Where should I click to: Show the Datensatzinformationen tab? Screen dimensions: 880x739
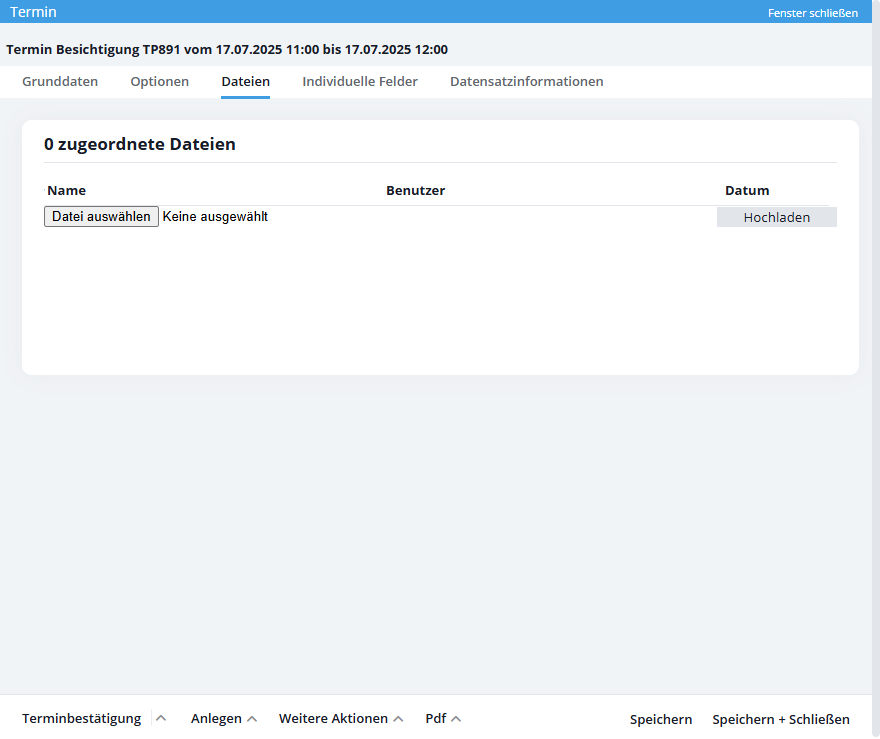(526, 81)
